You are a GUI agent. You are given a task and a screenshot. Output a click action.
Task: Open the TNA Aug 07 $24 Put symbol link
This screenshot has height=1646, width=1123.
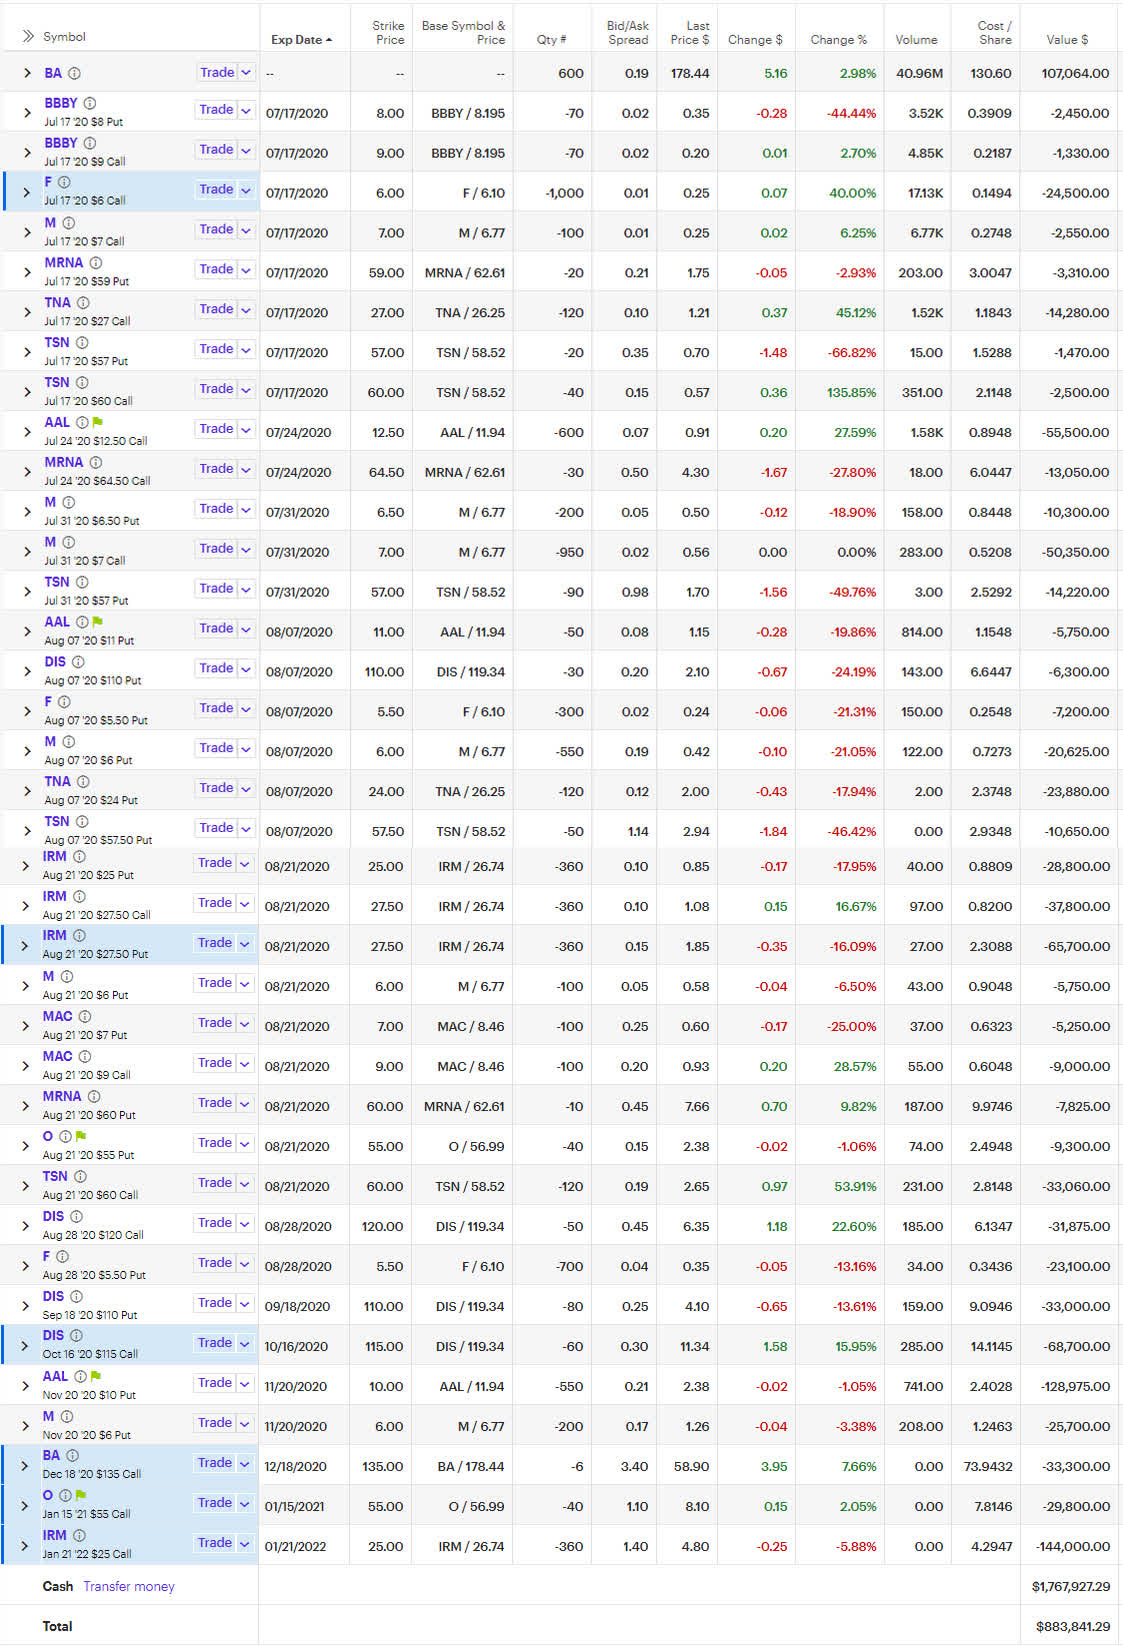pos(57,781)
